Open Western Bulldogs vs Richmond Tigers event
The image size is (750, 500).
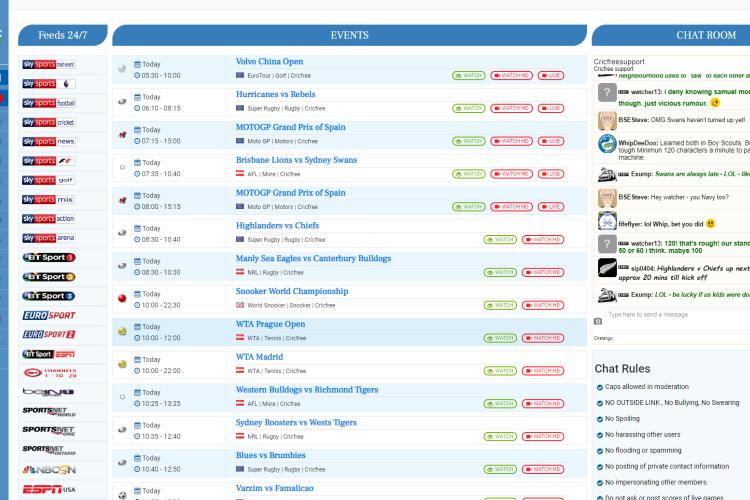[307, 389]
